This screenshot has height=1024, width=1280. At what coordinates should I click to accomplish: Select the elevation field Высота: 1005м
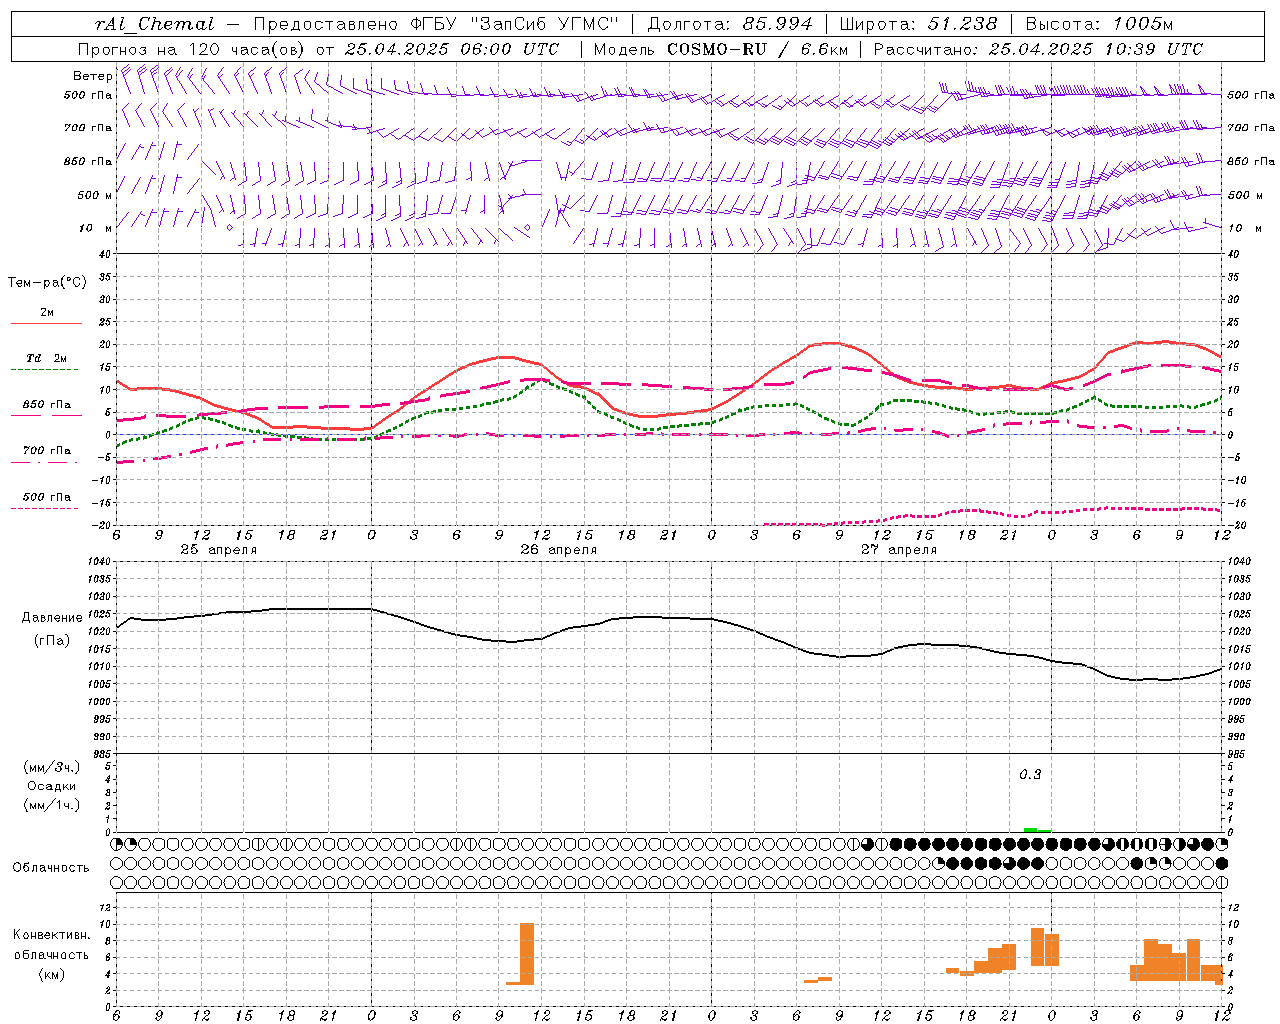tap(1099, 24)
